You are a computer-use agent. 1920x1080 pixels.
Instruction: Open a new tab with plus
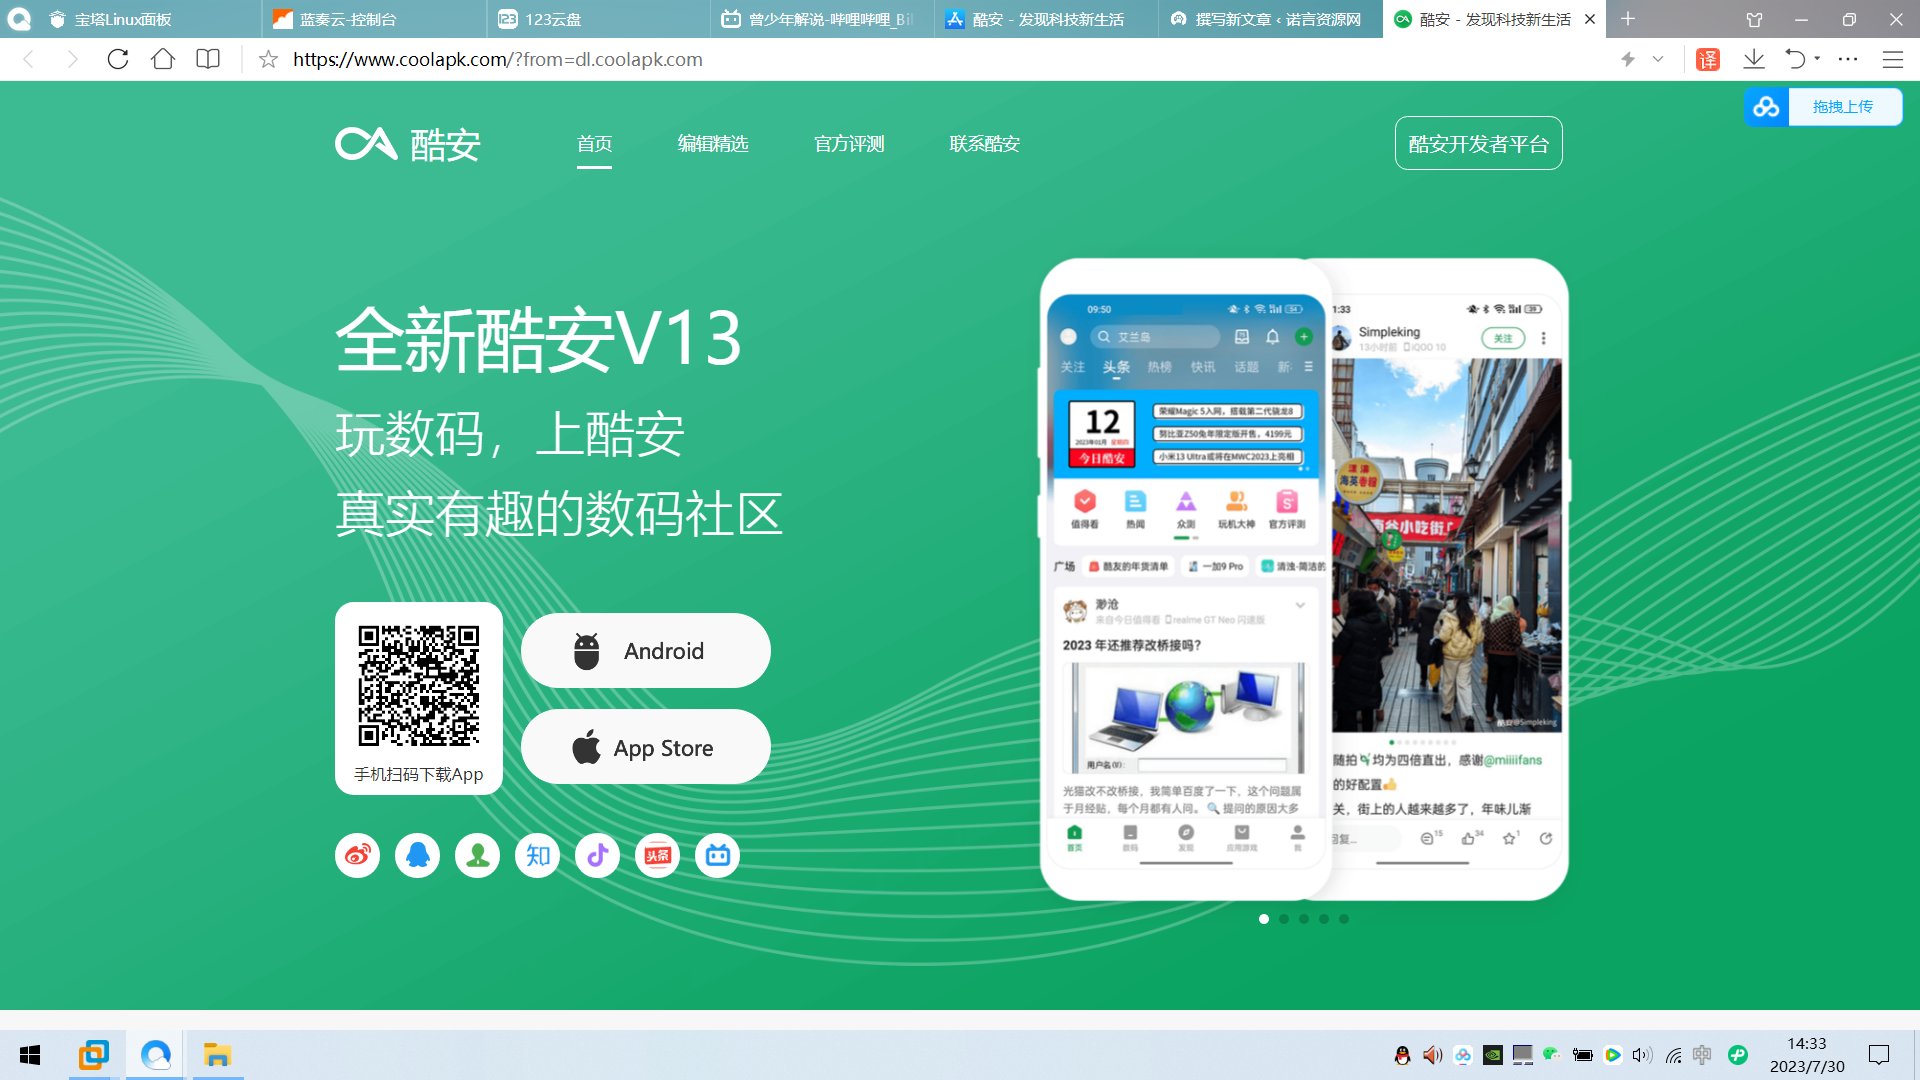[x=1628, y=19]
